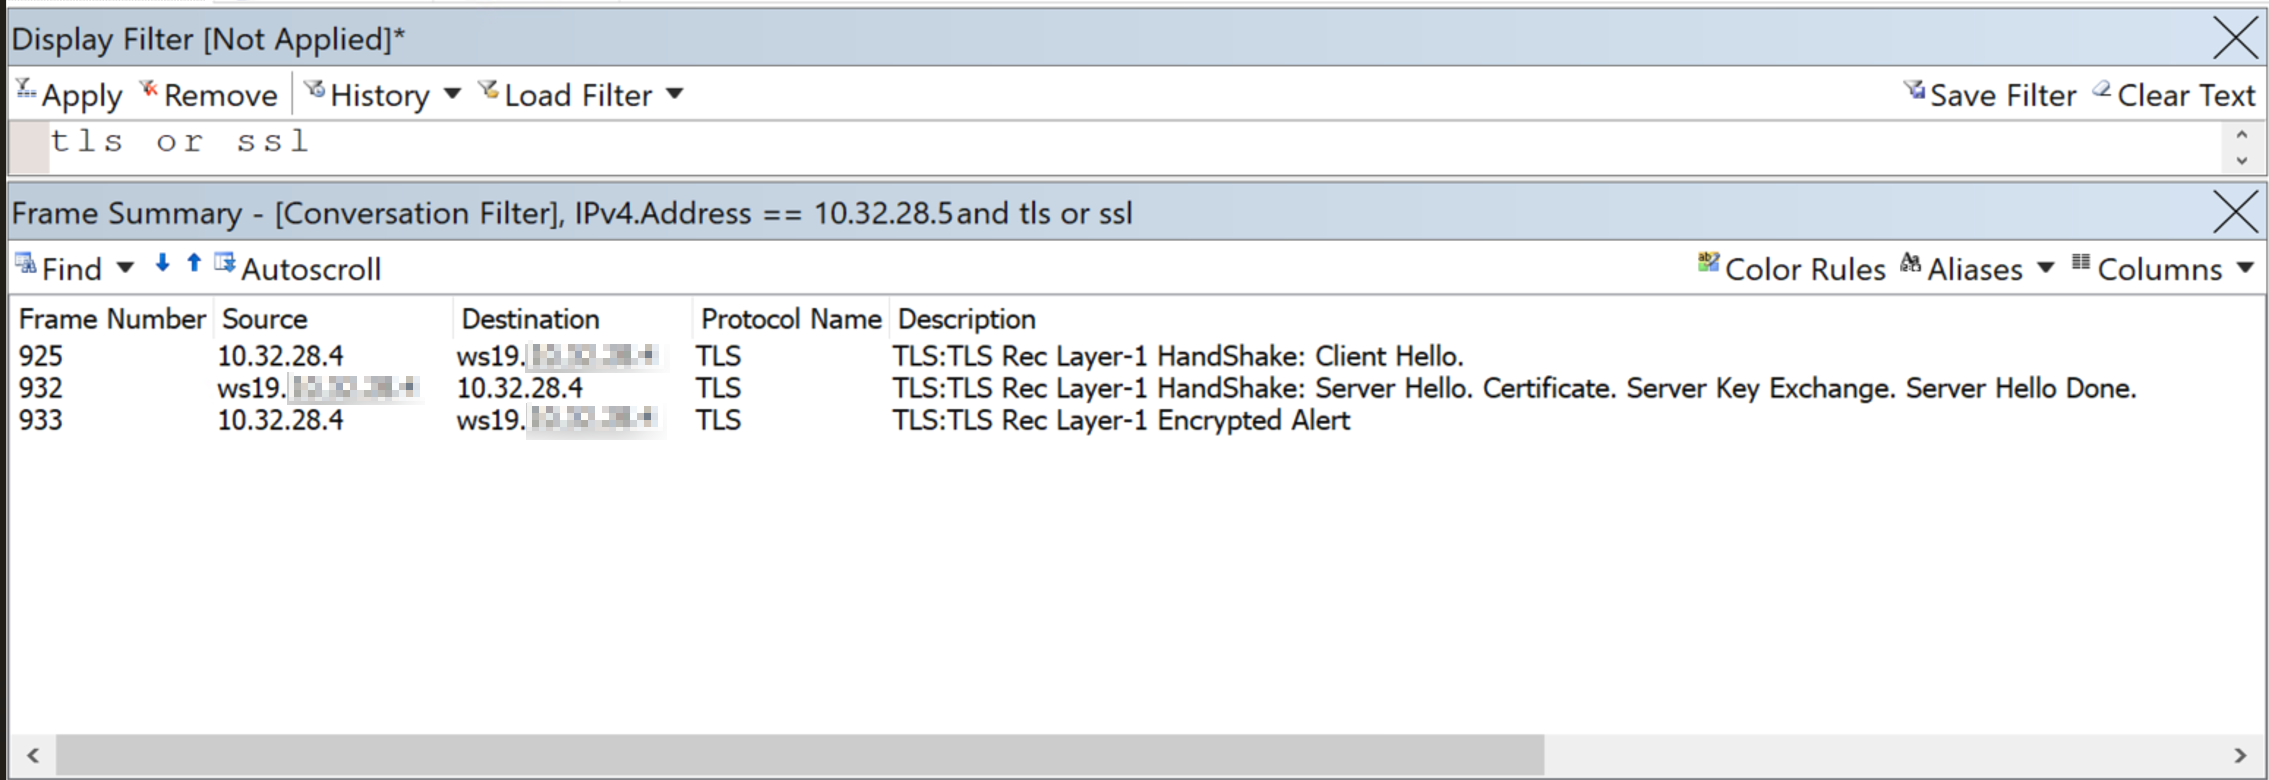Click the Apply filter icon
This screenshot has width=2269, height=780.
(x=26, y=89)
